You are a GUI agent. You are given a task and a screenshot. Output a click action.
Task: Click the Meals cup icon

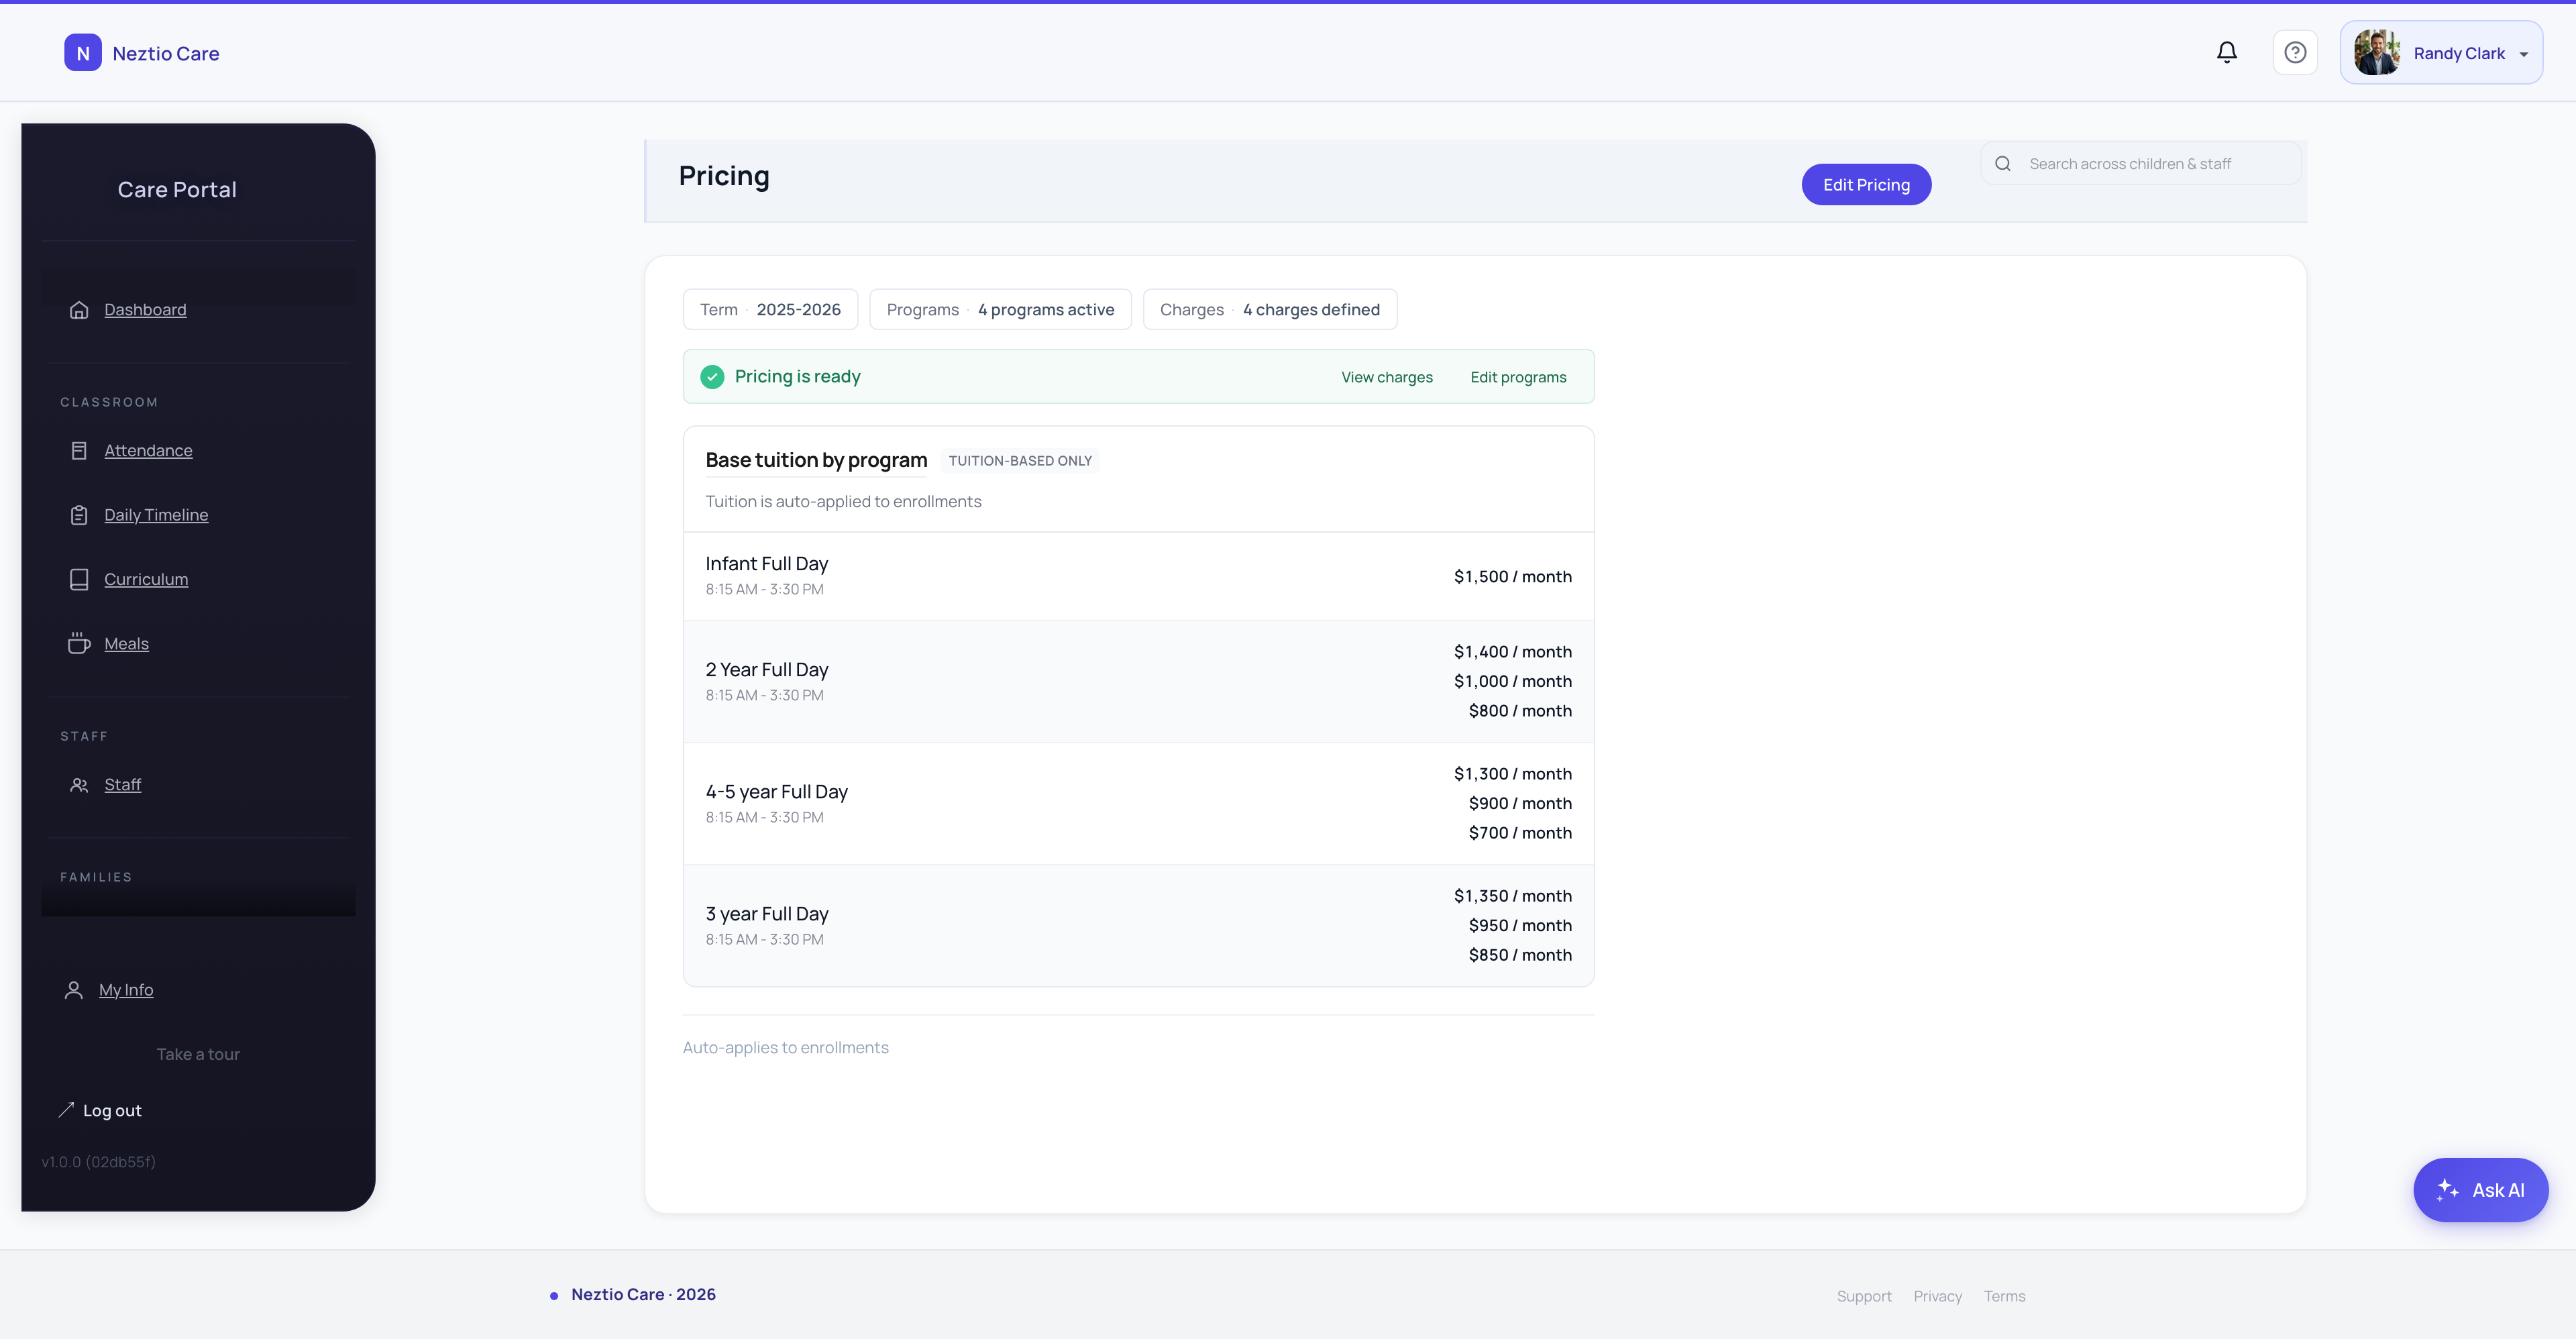79,644
